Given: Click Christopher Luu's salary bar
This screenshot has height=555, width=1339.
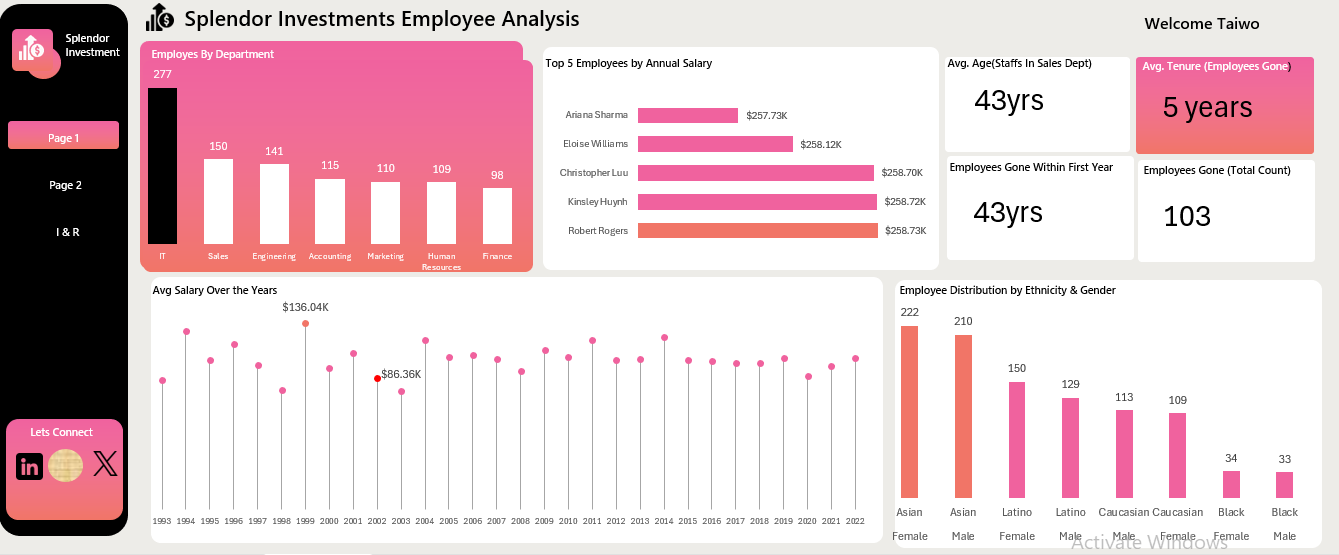Looking at the screenshot, I should coord(756,173).
